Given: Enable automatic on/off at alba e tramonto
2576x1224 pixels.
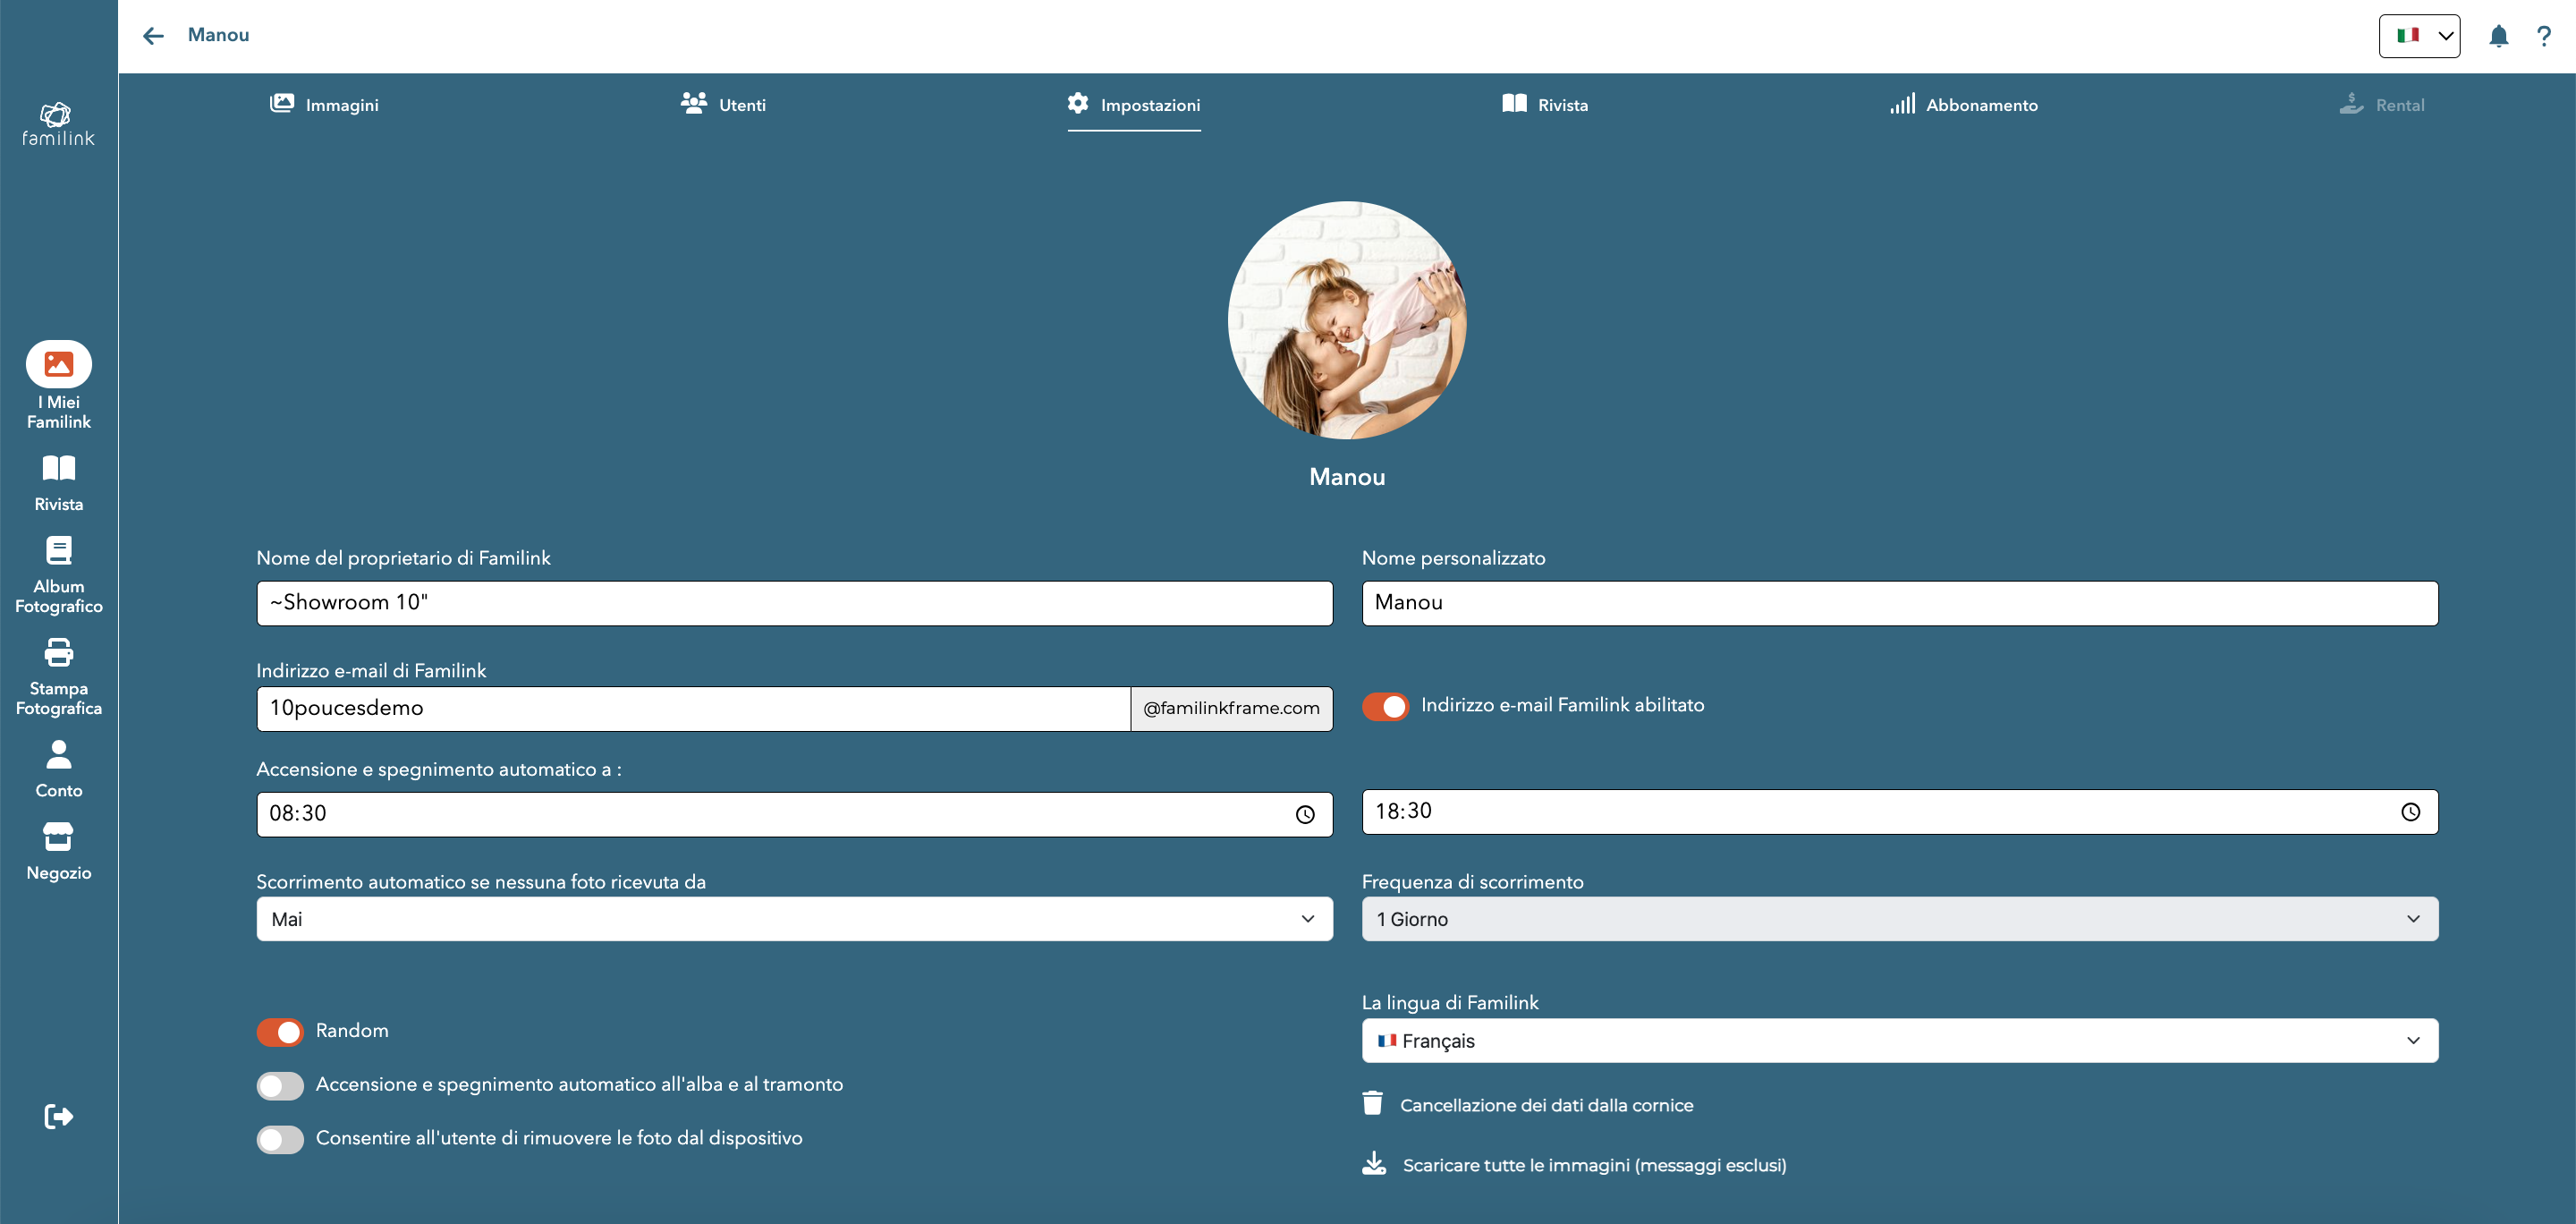Looking at the screenshot, I should point(280,1085).
